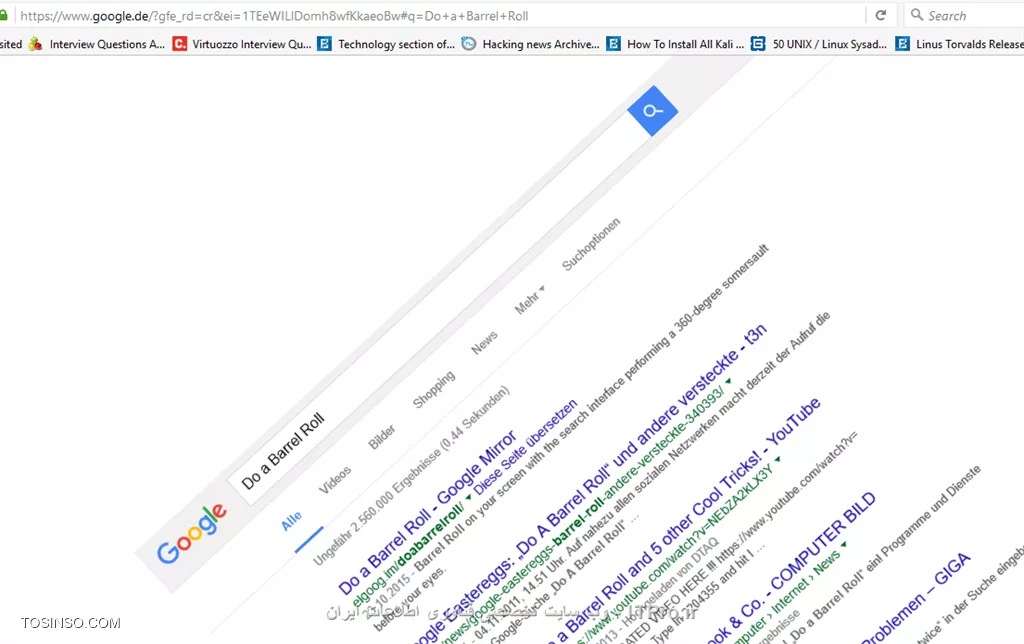Viewport: 1024px width, 644px height.
Task: Click the Linus Torvalds bookmark favicon
Action: pyautogui.click(x=903, y=44)
